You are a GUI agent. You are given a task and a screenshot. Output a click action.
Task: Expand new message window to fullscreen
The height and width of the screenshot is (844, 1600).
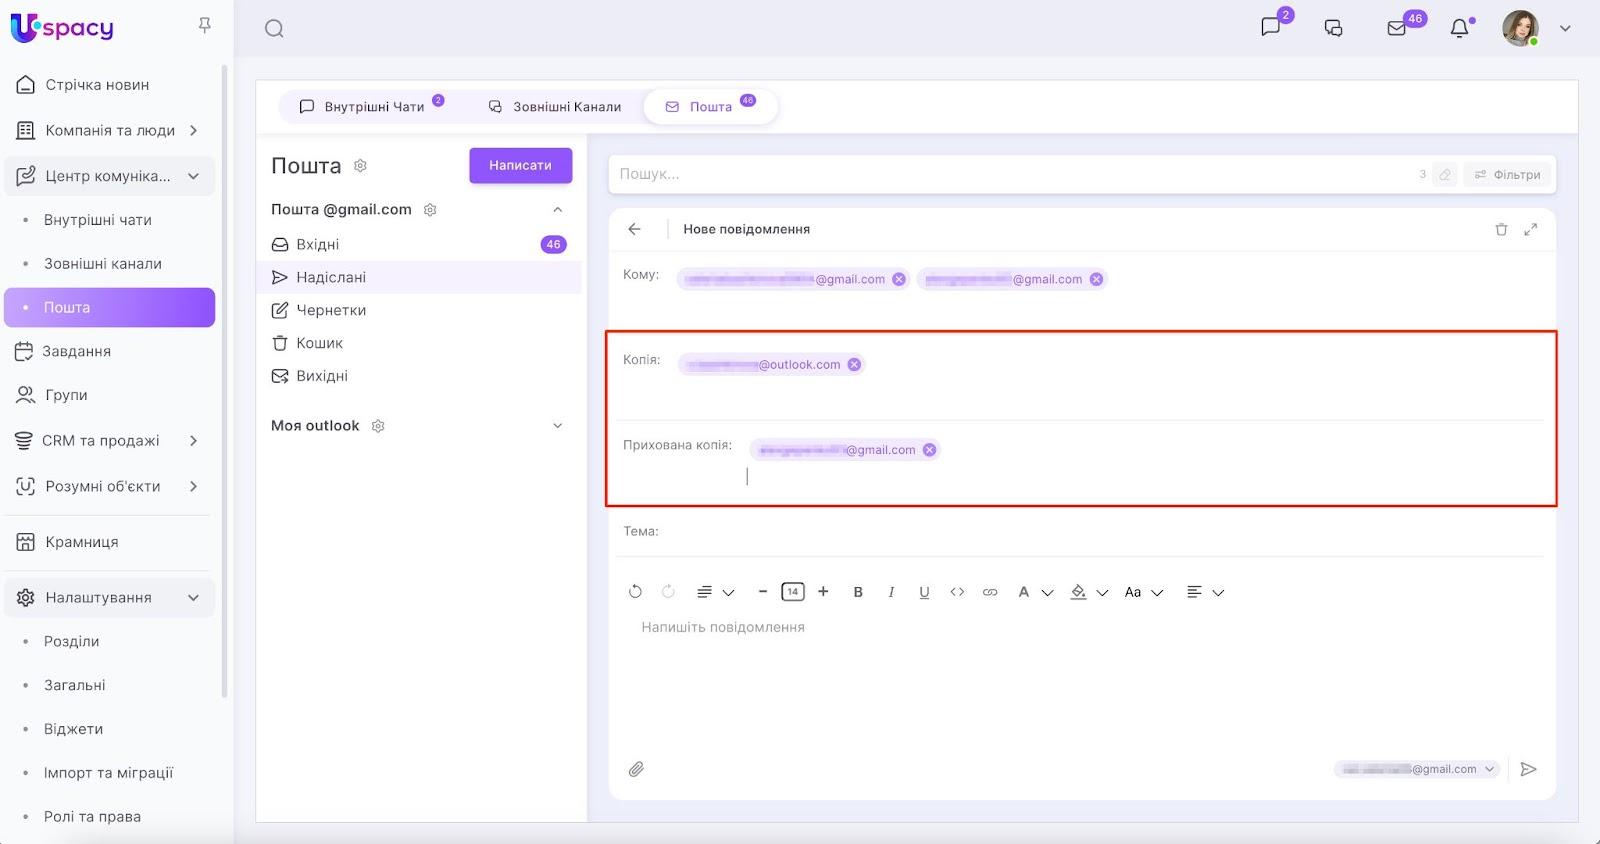pyautogui.click(x=1530, y=229)
